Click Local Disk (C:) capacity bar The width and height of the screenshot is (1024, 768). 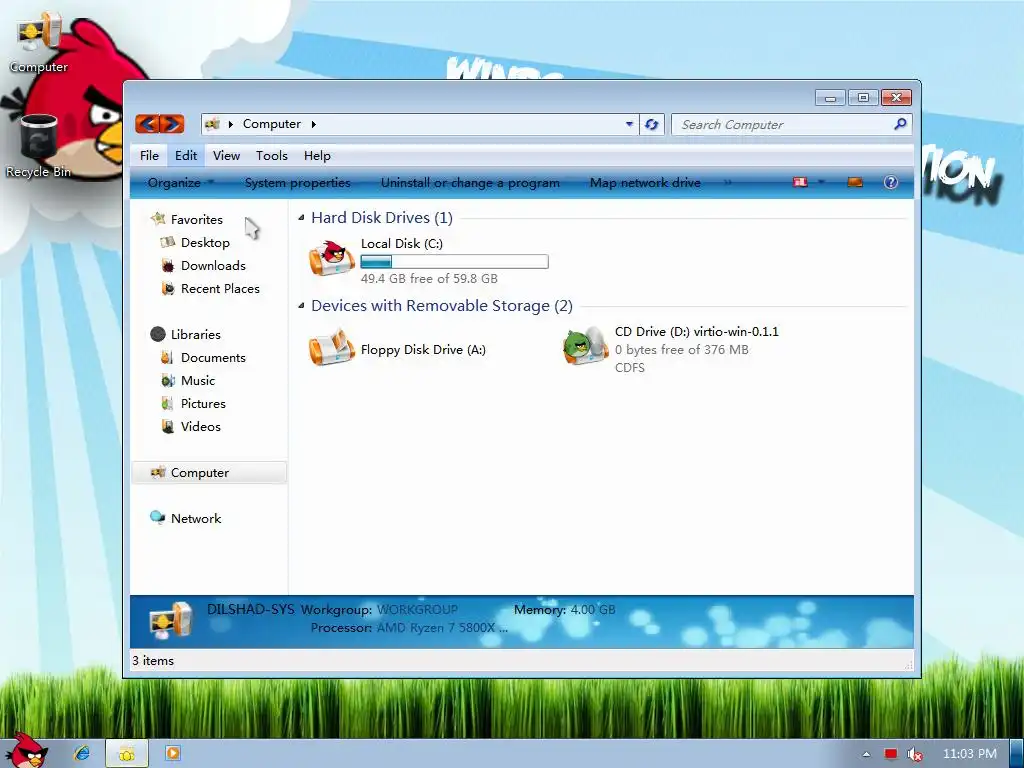click(x=455, y=262)
